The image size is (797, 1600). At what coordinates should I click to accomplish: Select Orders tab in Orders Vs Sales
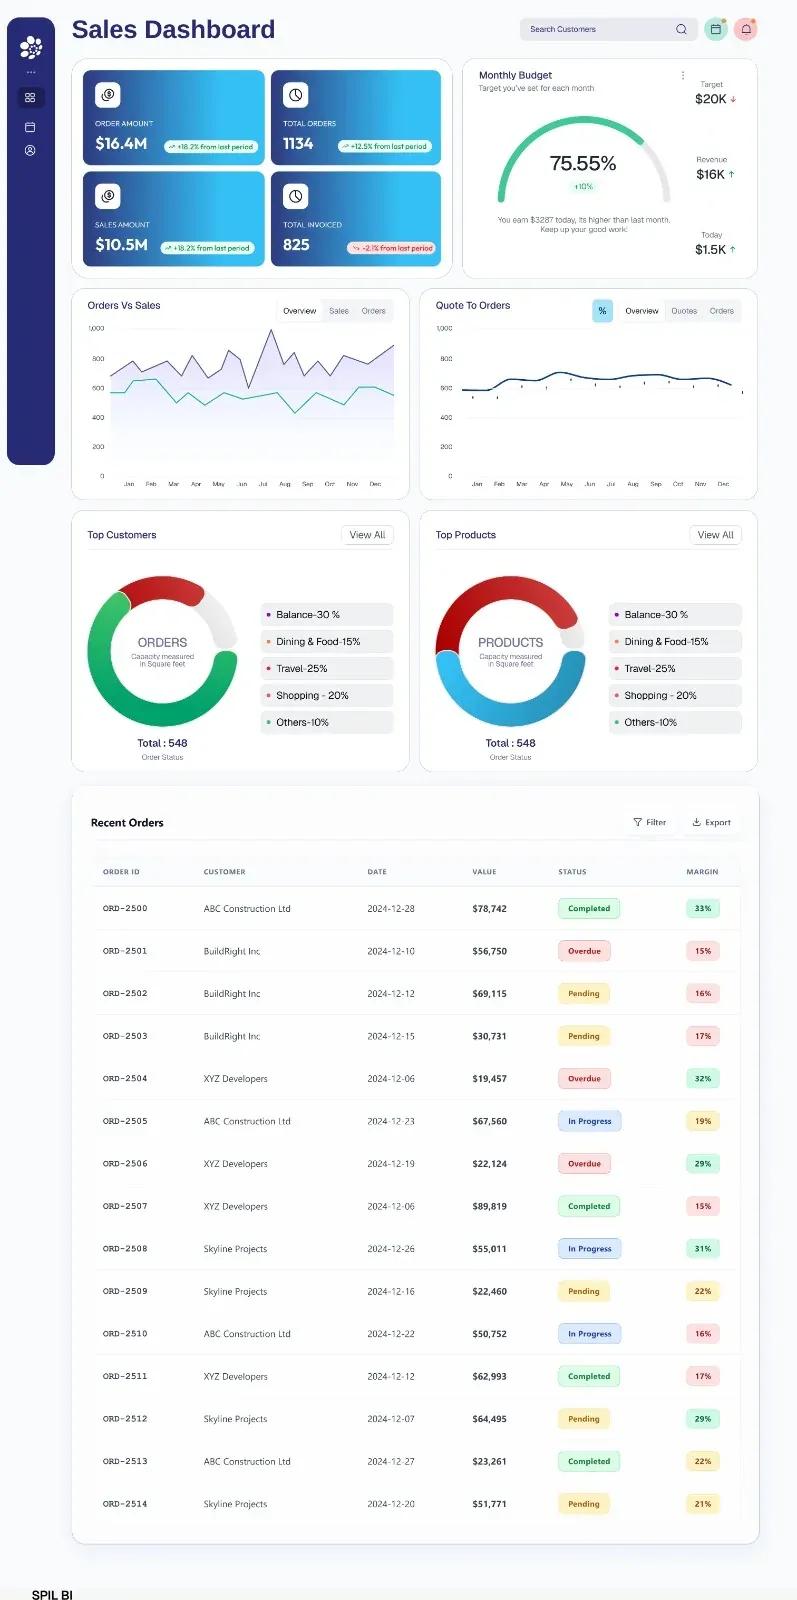[373, 311]
